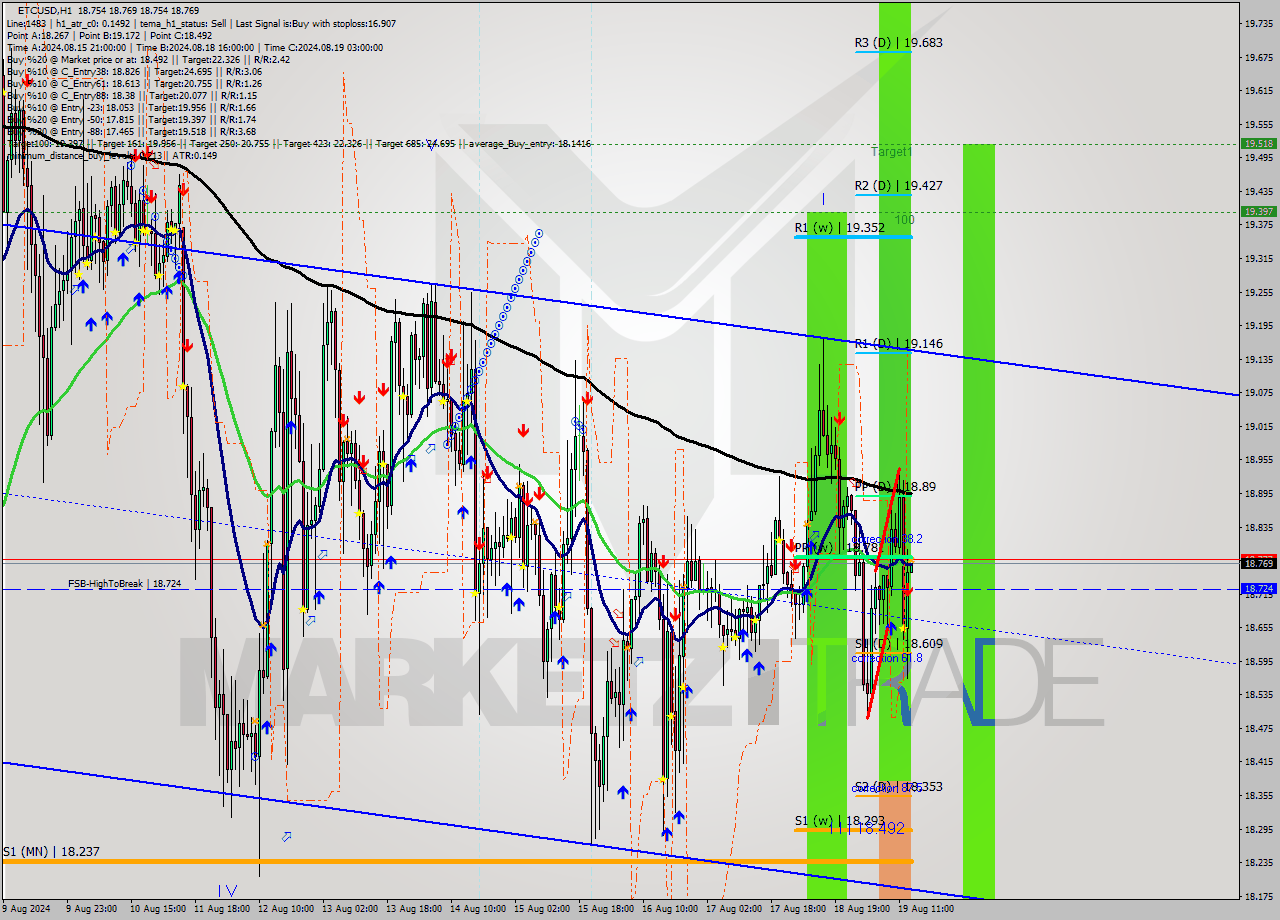Click the 'S1 (w) | 18.293' support label
This screenshot has width=1280, height=920.
click(839, 821)
